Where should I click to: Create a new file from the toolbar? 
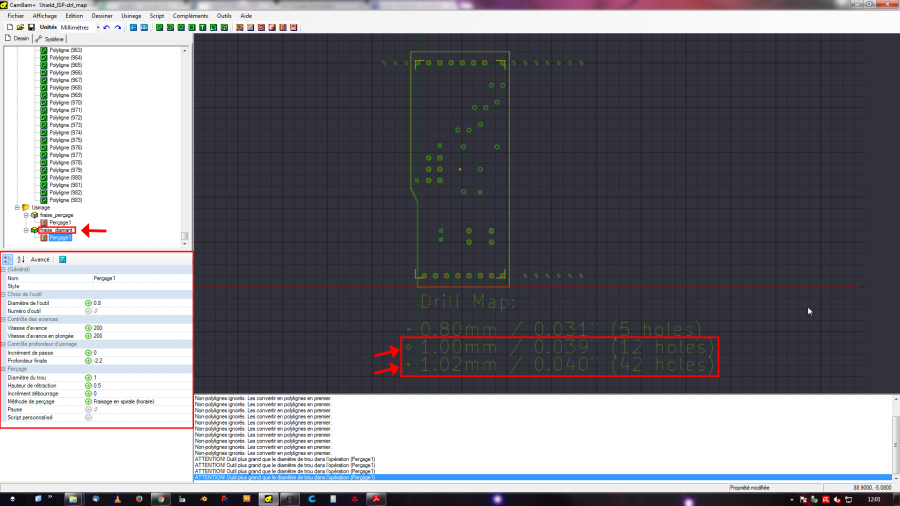click(x=10, y=27)
